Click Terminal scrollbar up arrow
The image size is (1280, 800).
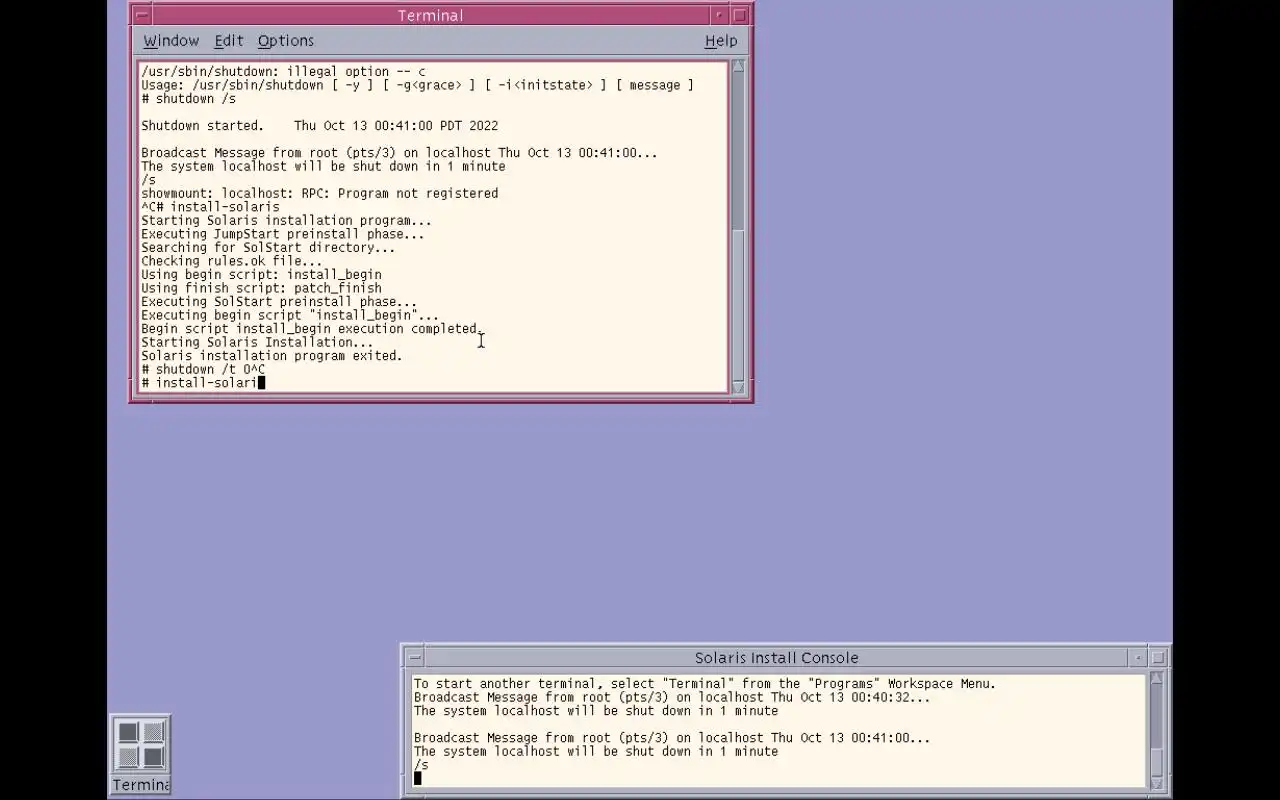click(x=738, y=66)
